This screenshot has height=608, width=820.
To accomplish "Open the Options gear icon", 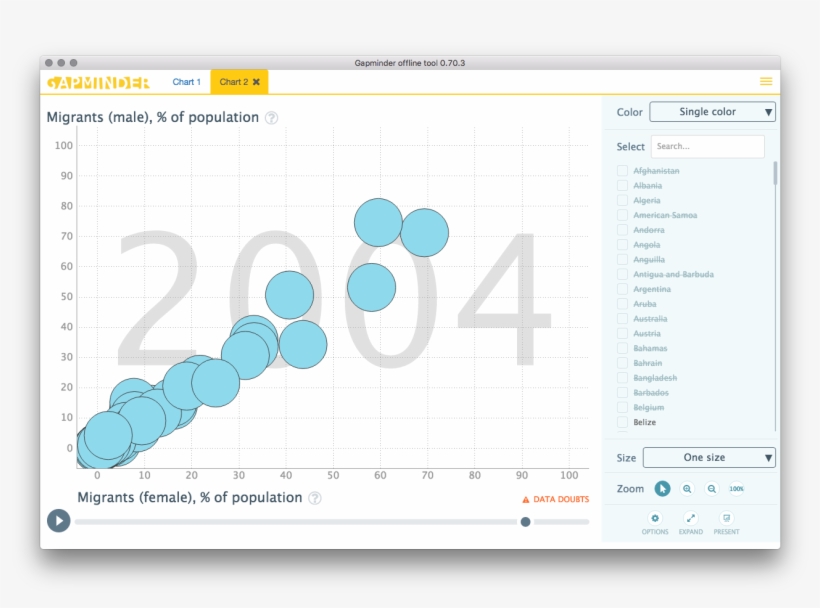I will pyautogui.click(x=655, y=519).
